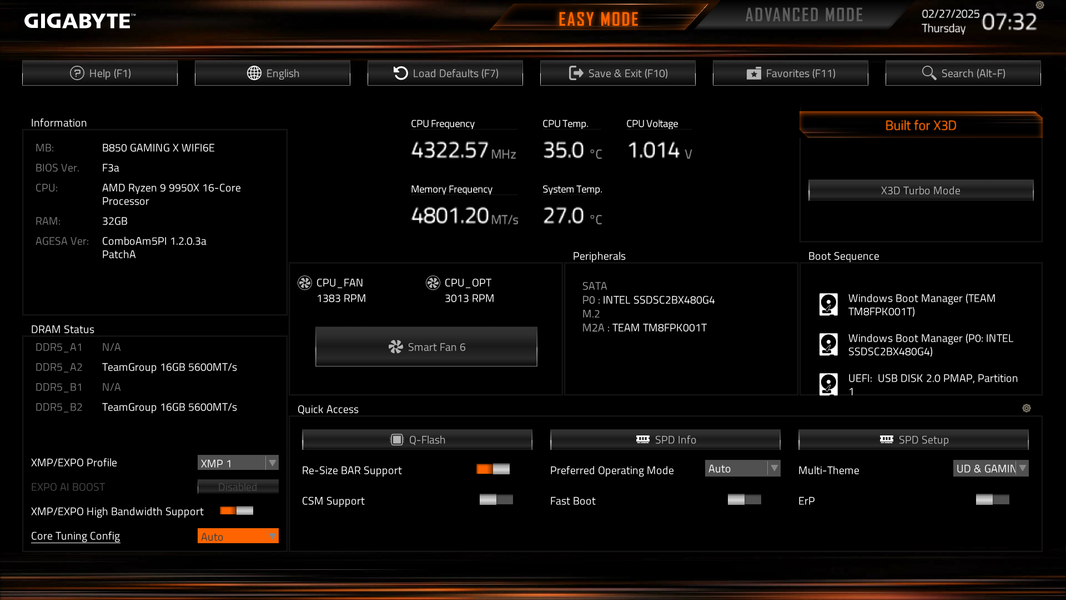Open Search (Alt-F)
Image resolution: width=1066 pixels, height=600 pixels.
963,73
